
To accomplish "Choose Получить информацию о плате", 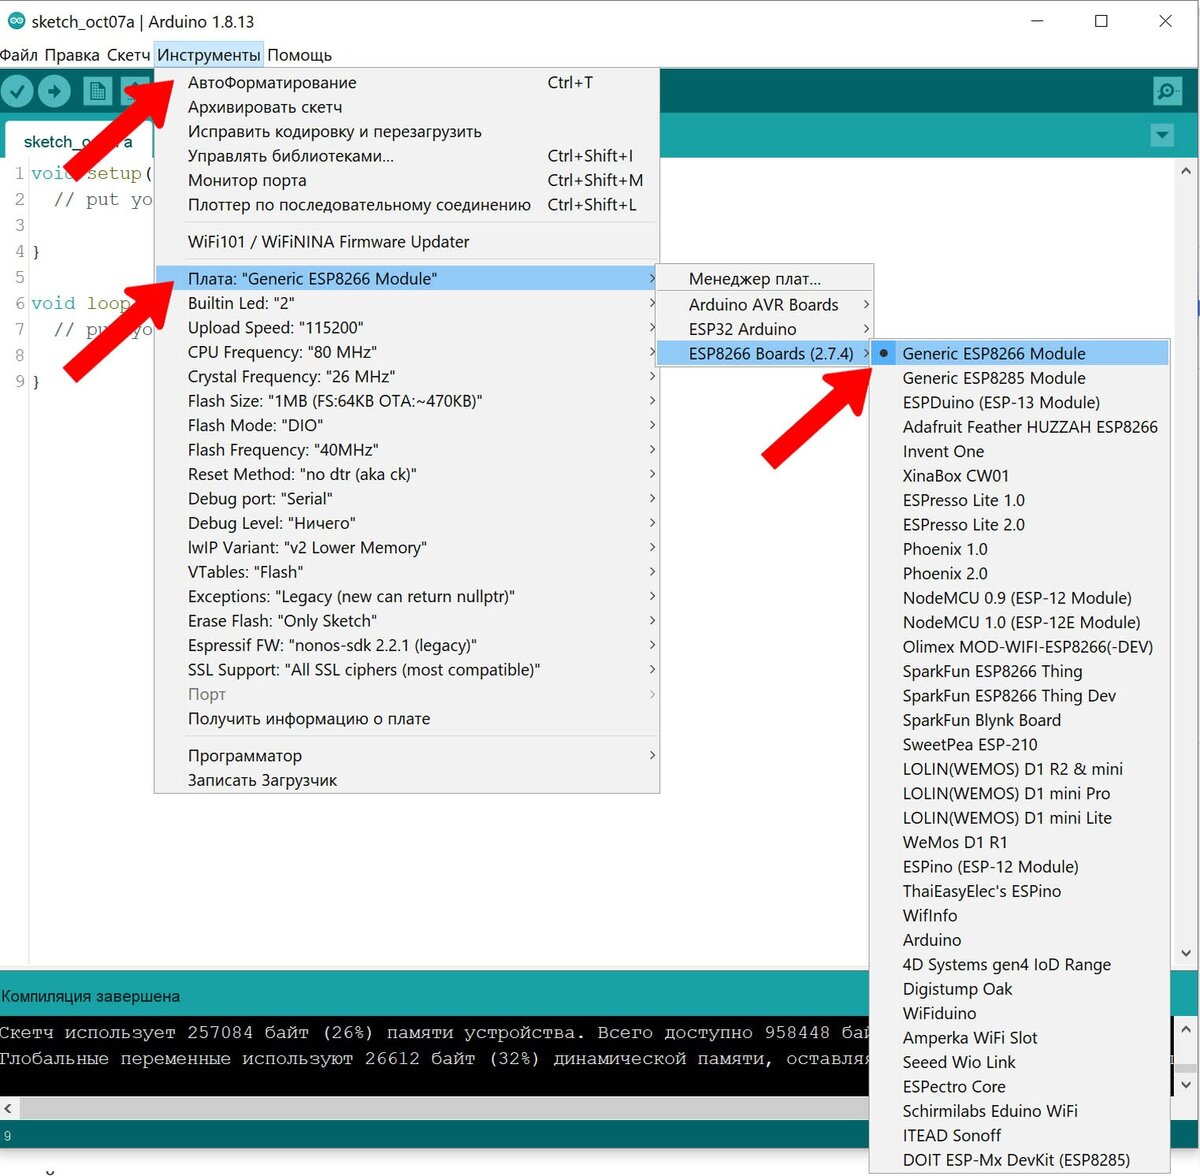I will click(407, 719).
